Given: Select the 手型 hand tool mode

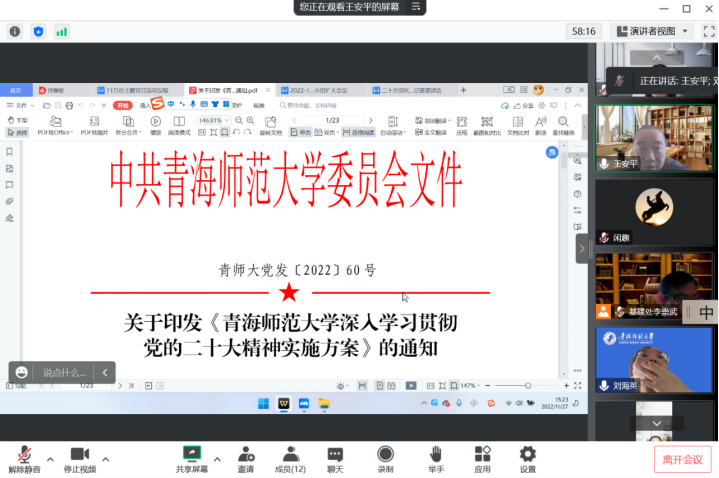Looking at the screenshot, I should 17,120.
